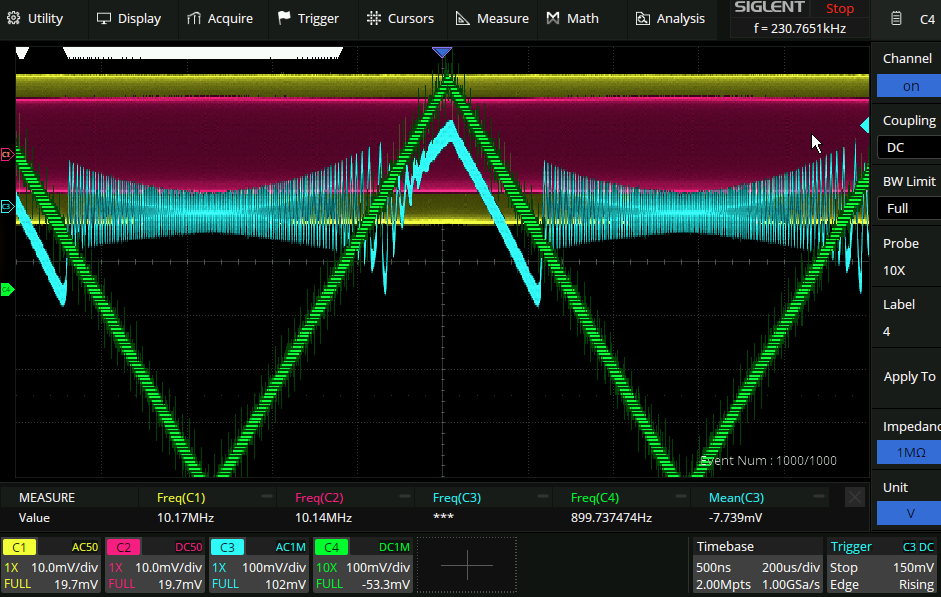This screenshot has width=941, height=597.
Task: Open the Math function menu
Action: (x=573, y=18)
